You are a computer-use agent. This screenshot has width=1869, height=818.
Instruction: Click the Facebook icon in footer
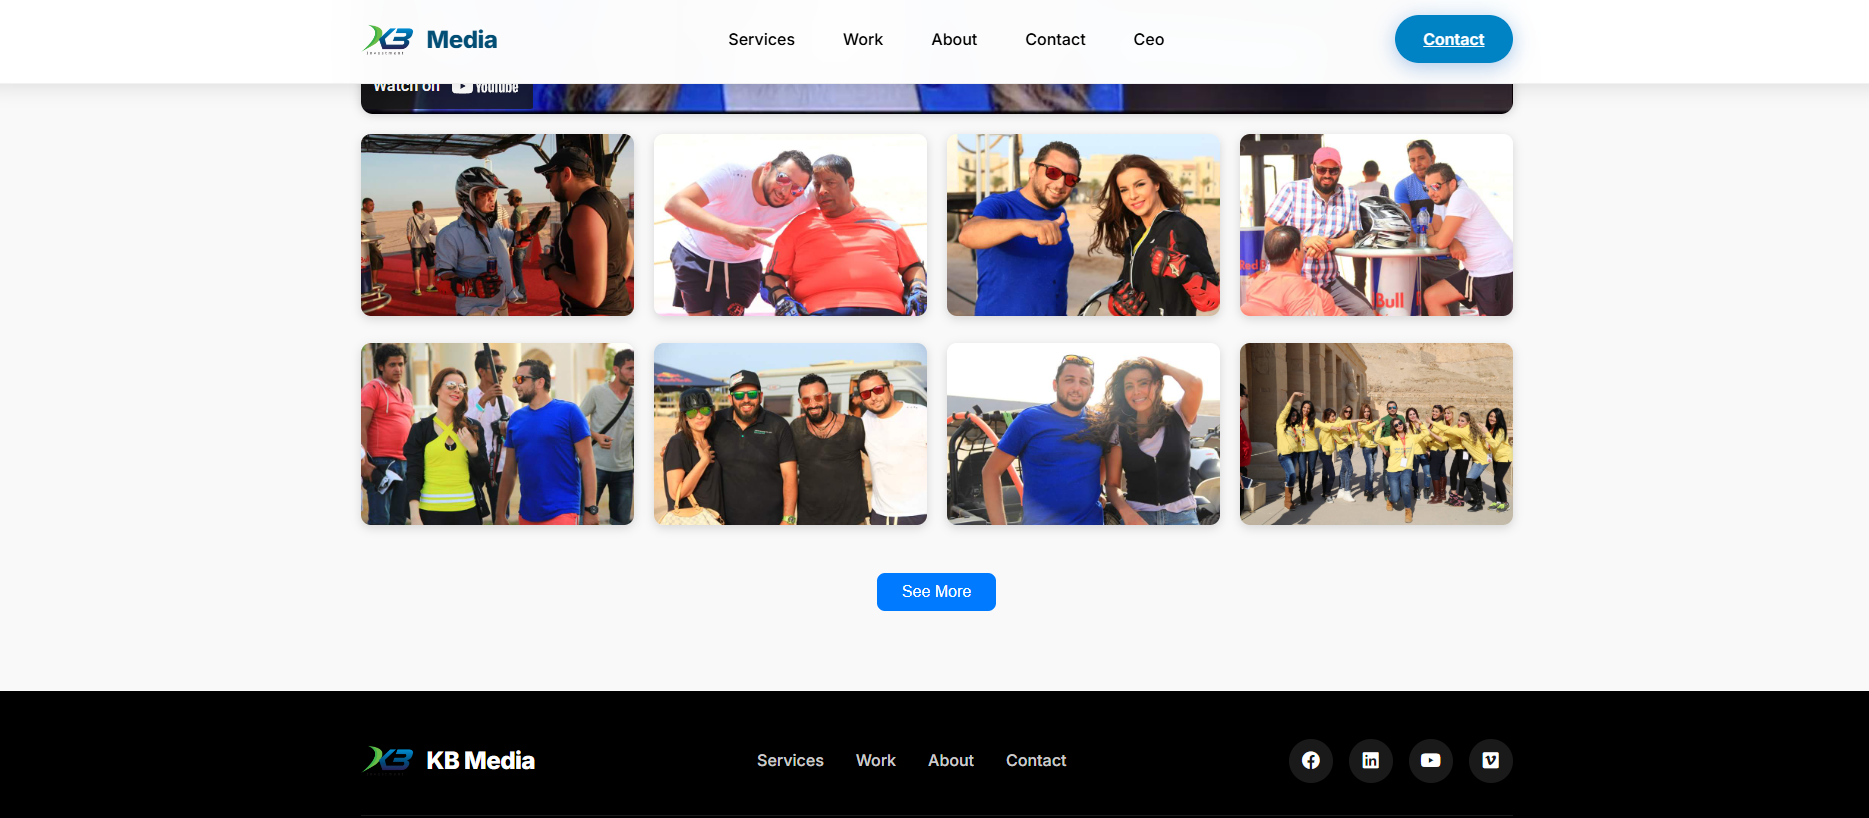(1310, 761)
